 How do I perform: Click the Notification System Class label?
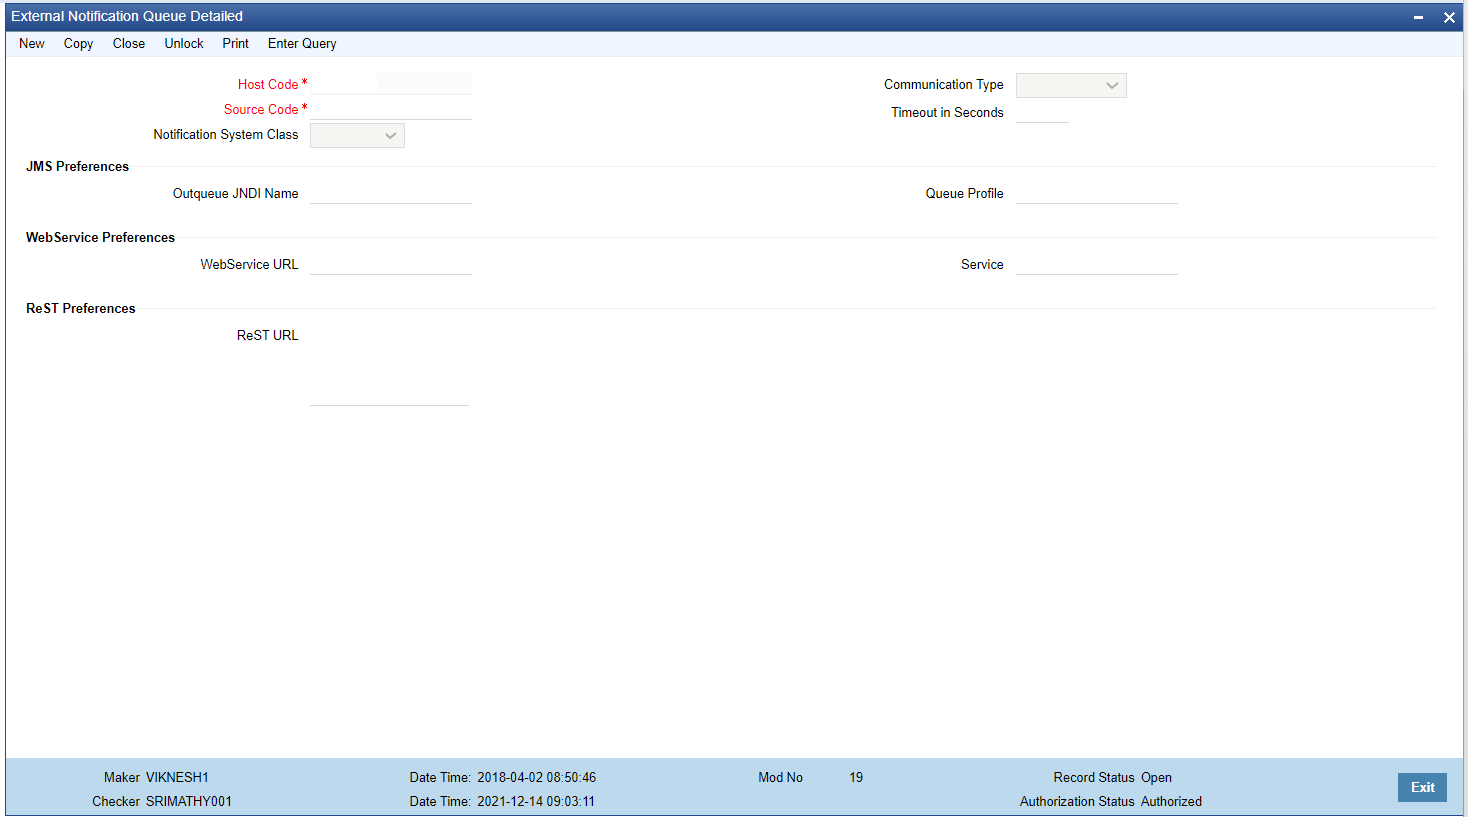[x=226, y=135]
